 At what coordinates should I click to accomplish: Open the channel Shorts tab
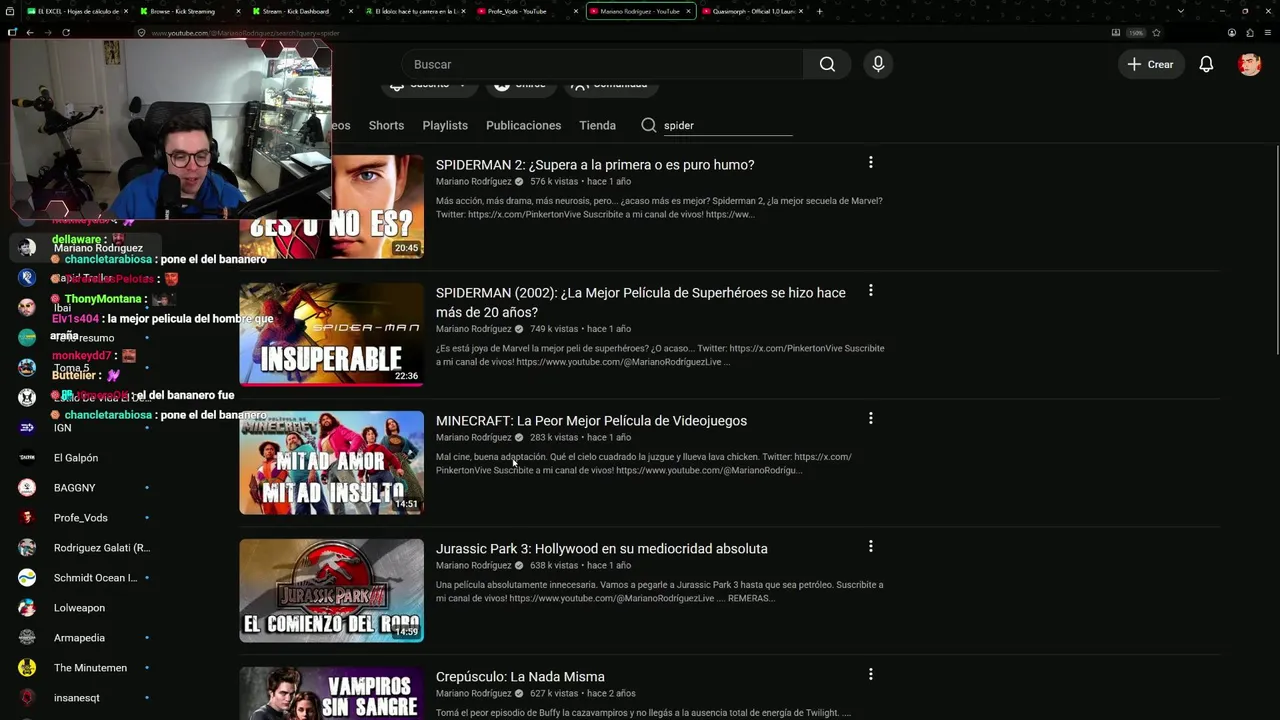(386, 125)
